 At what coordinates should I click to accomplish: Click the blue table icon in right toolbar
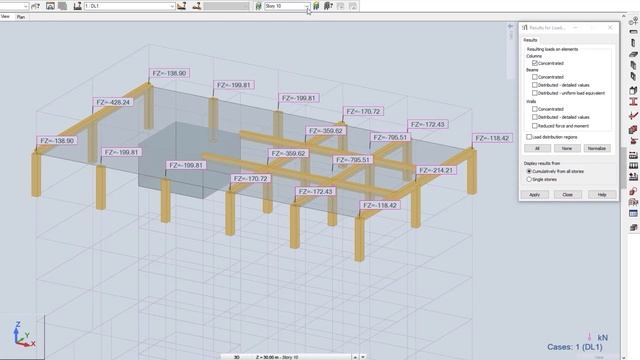tap(633, 213)
